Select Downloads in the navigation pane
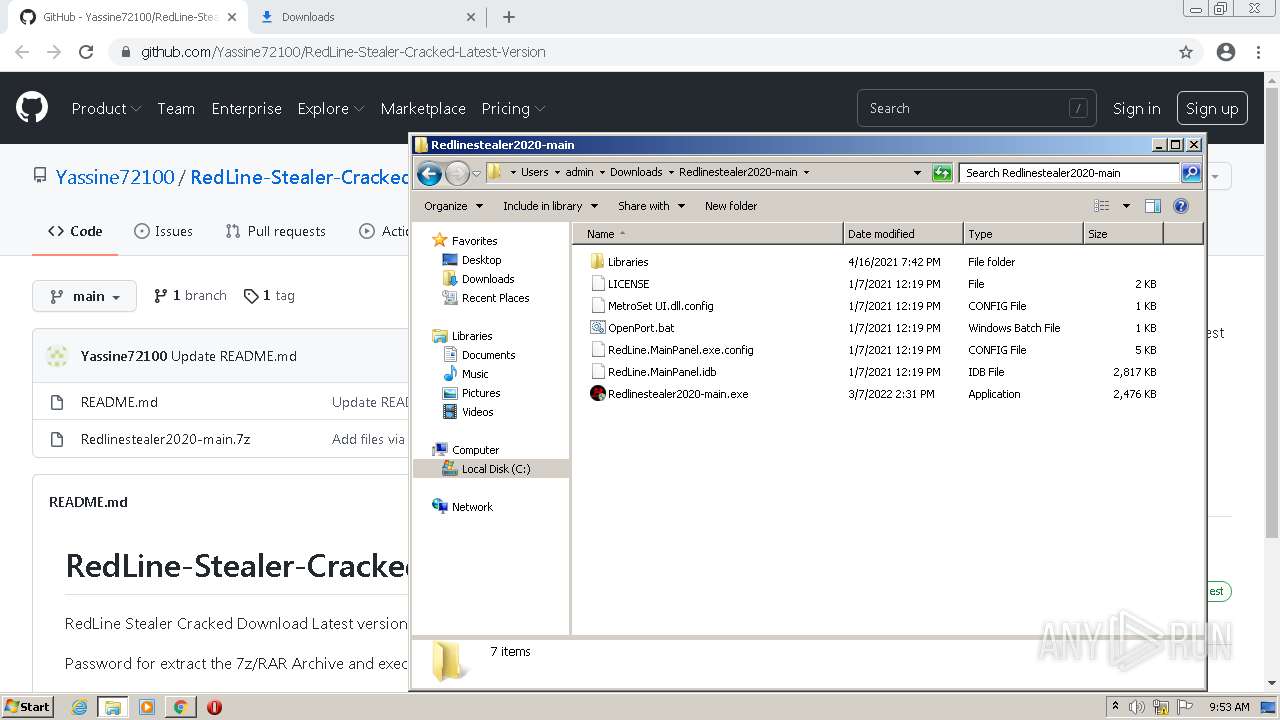Image resolution: width=1280 pixels, height=720 pixels. (487, 279)
